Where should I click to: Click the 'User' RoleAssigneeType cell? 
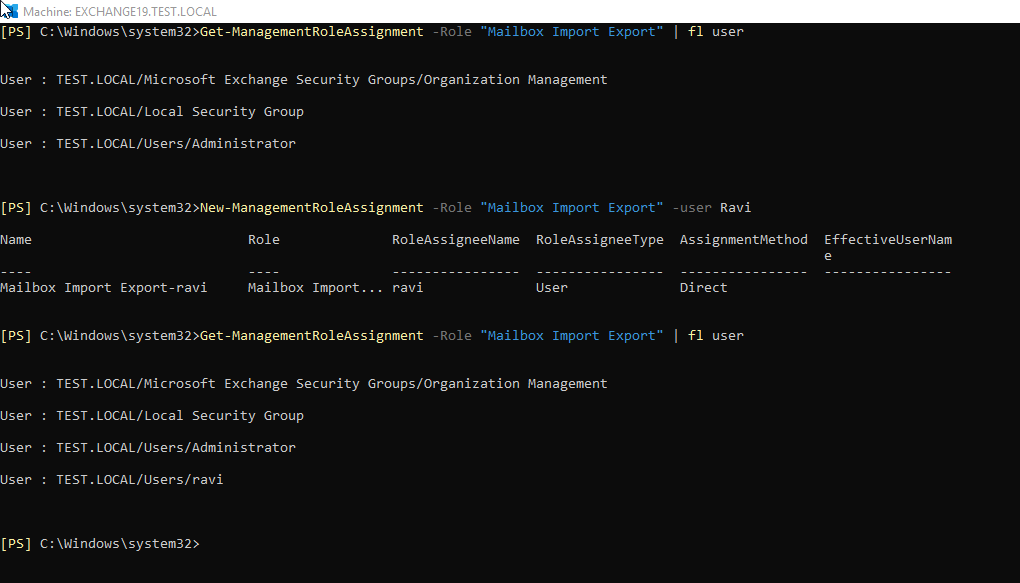tap(552, 288)
